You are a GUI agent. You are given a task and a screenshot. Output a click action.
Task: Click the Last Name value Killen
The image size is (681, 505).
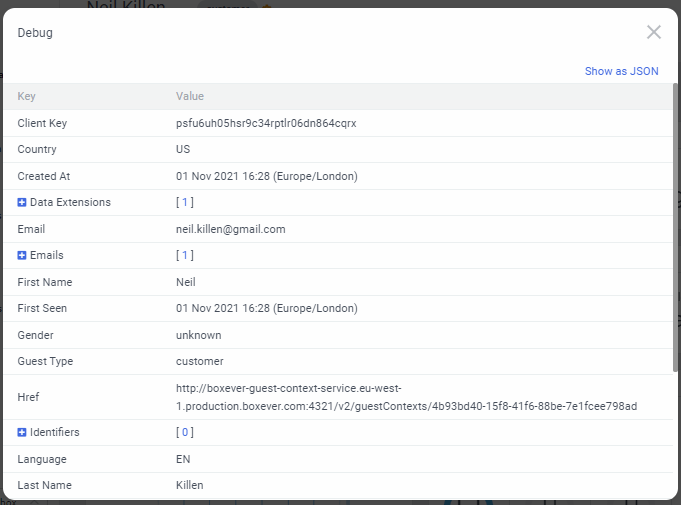(x=189, y=486)
